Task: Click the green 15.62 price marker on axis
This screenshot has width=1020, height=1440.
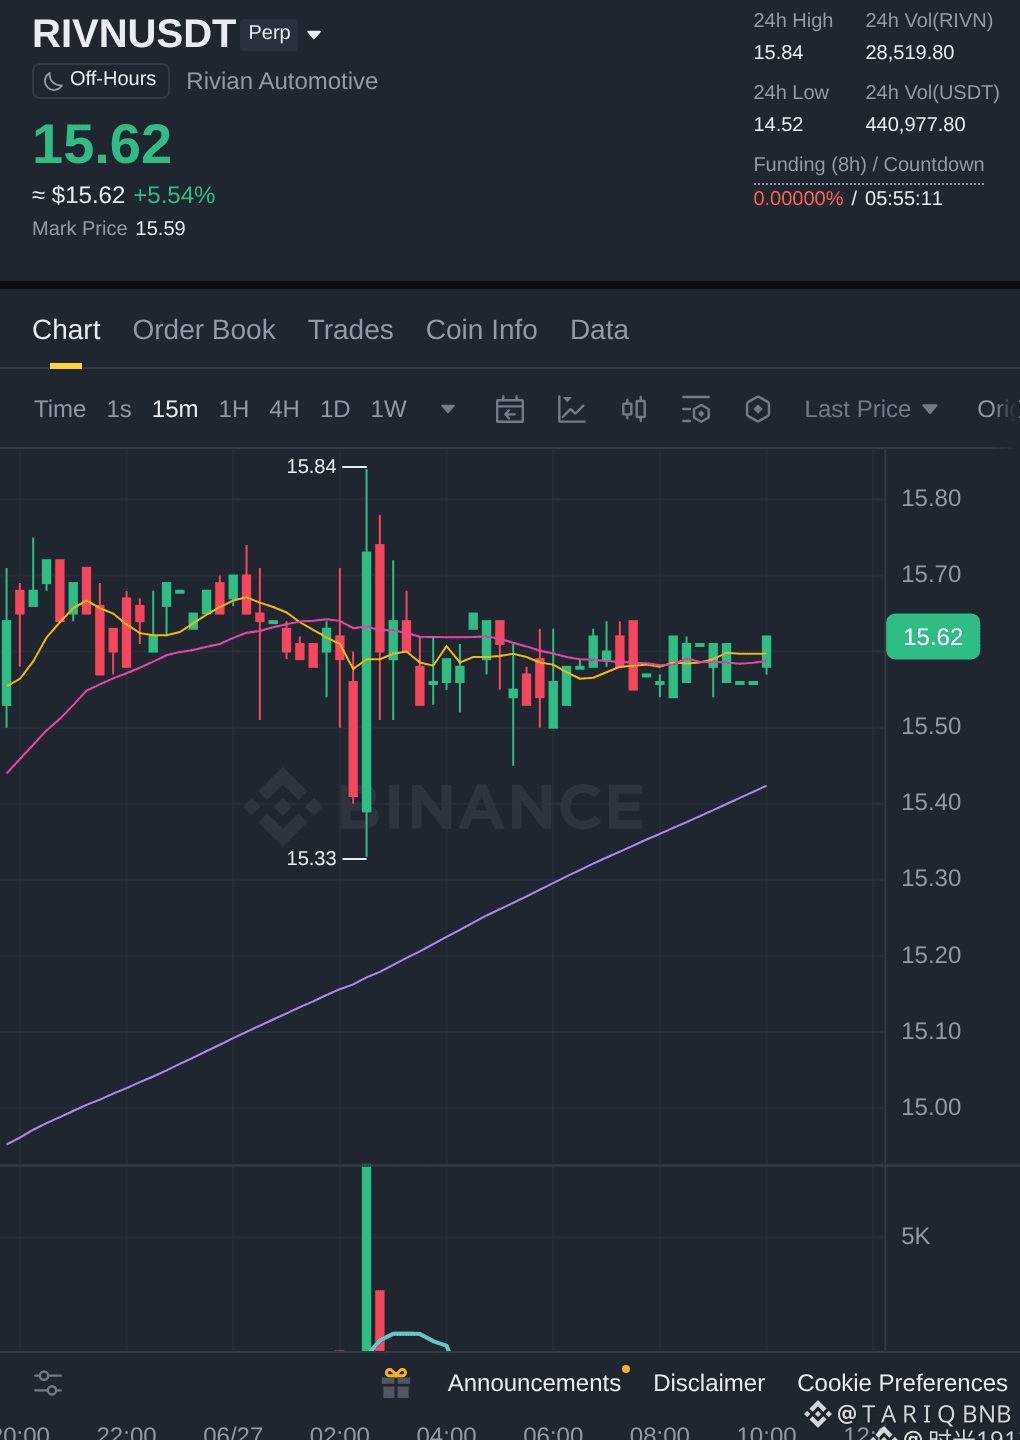Action: tap(933, 637)
